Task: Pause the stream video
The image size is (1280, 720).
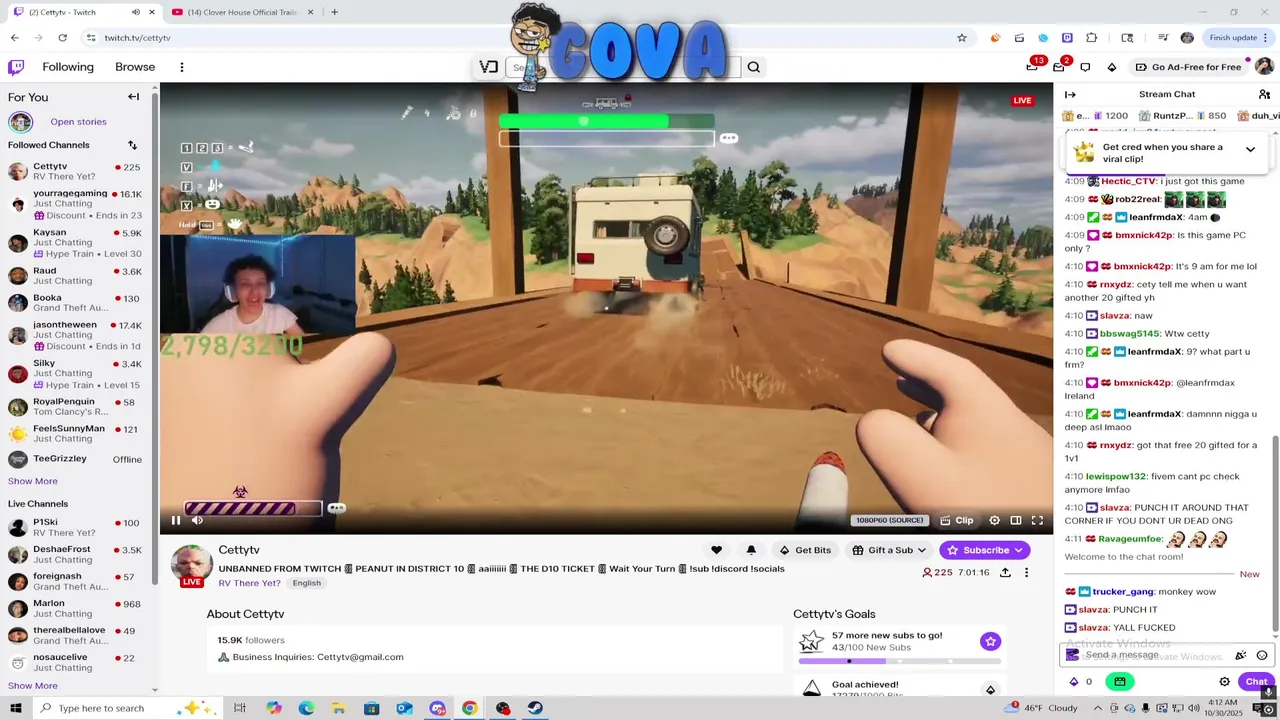Action: click(x=176, y=520)
